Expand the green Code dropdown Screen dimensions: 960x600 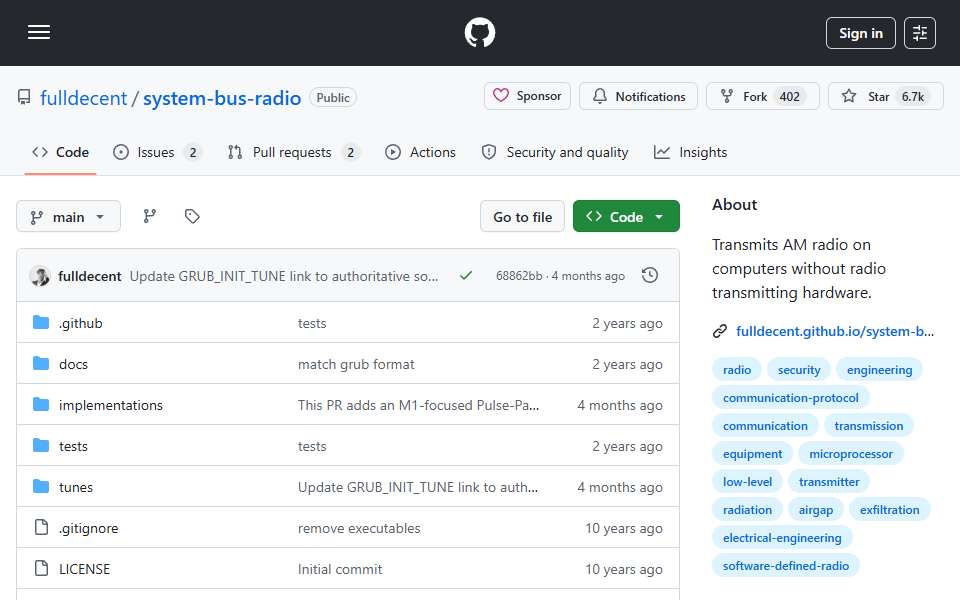coord(626,217)
